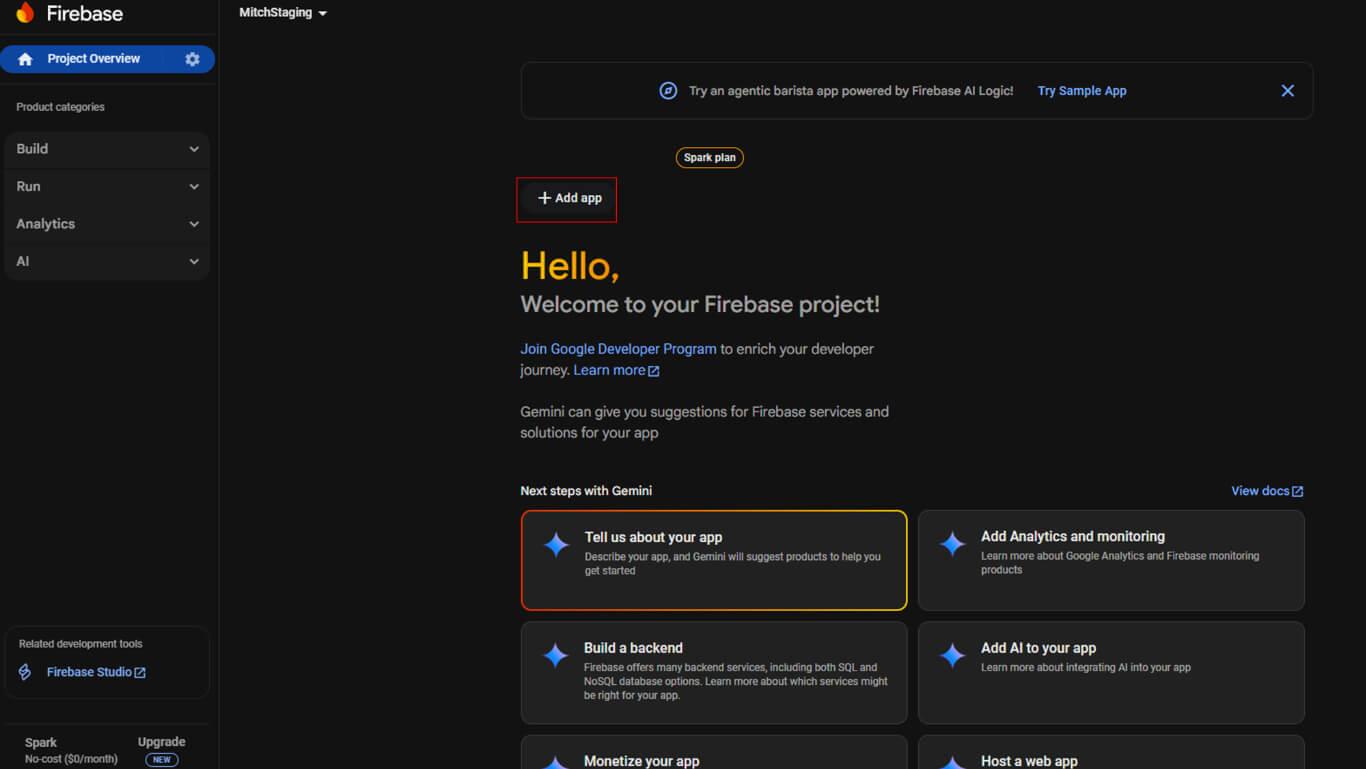Viewport: 1366px width, 769px height.
Task: Expand the Analytics category
Action: coord(107,224)
